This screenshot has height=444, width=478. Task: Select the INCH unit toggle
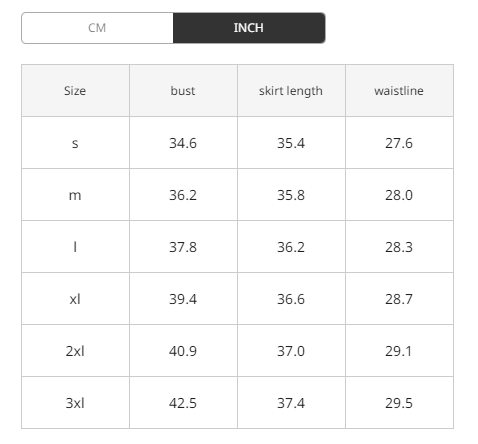click(249, 28)
